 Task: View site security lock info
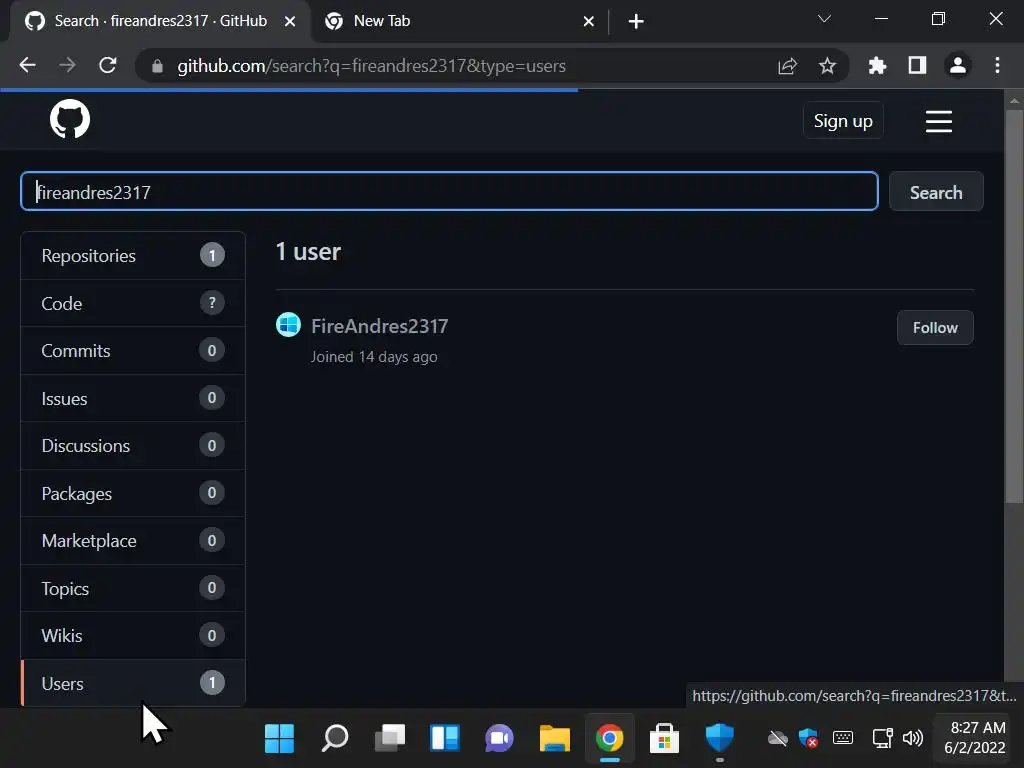click(x=157, y=66)
